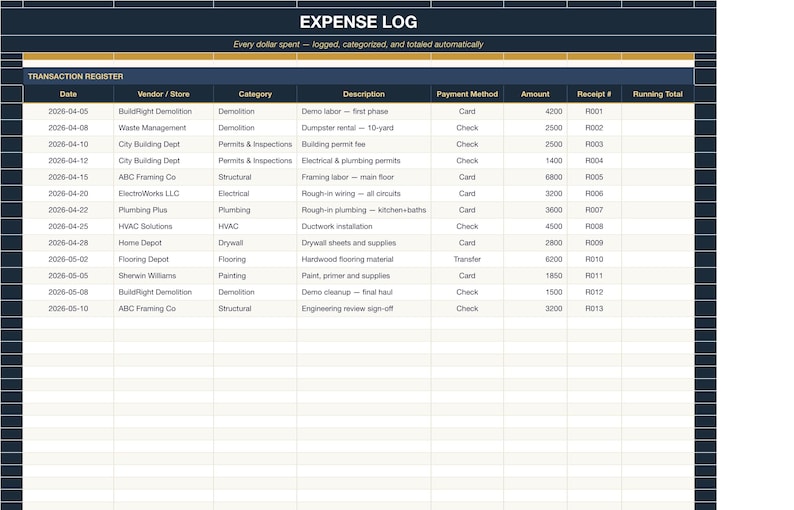The height and width of the screenshot is (510, 794).
Task: Click the 1500 amount cell
Action: click(x=535, y=292)
